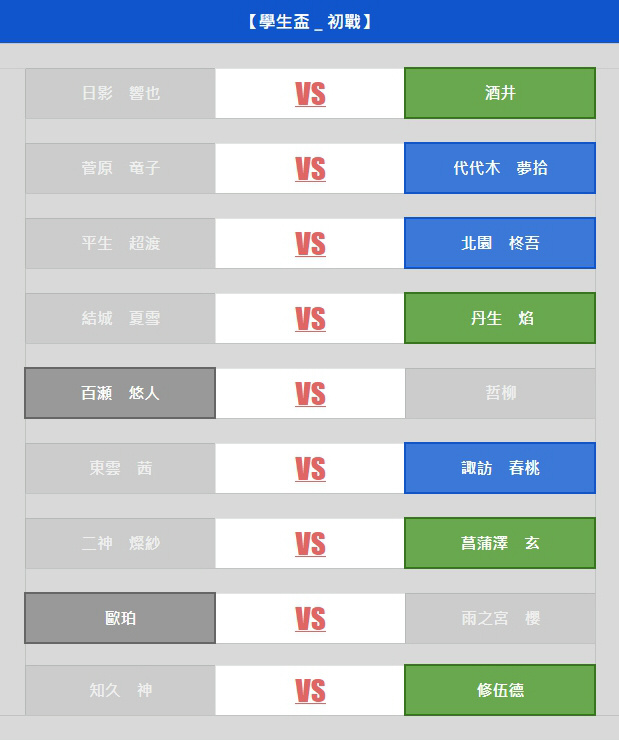Select green 修伍德 cell

coord(500,690)
